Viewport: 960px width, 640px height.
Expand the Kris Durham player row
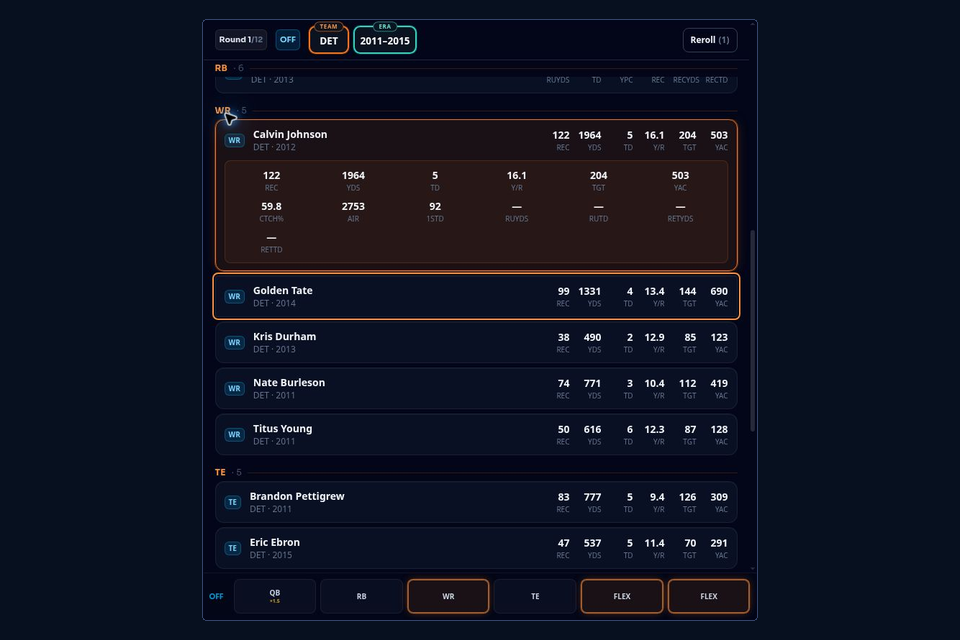476,342
